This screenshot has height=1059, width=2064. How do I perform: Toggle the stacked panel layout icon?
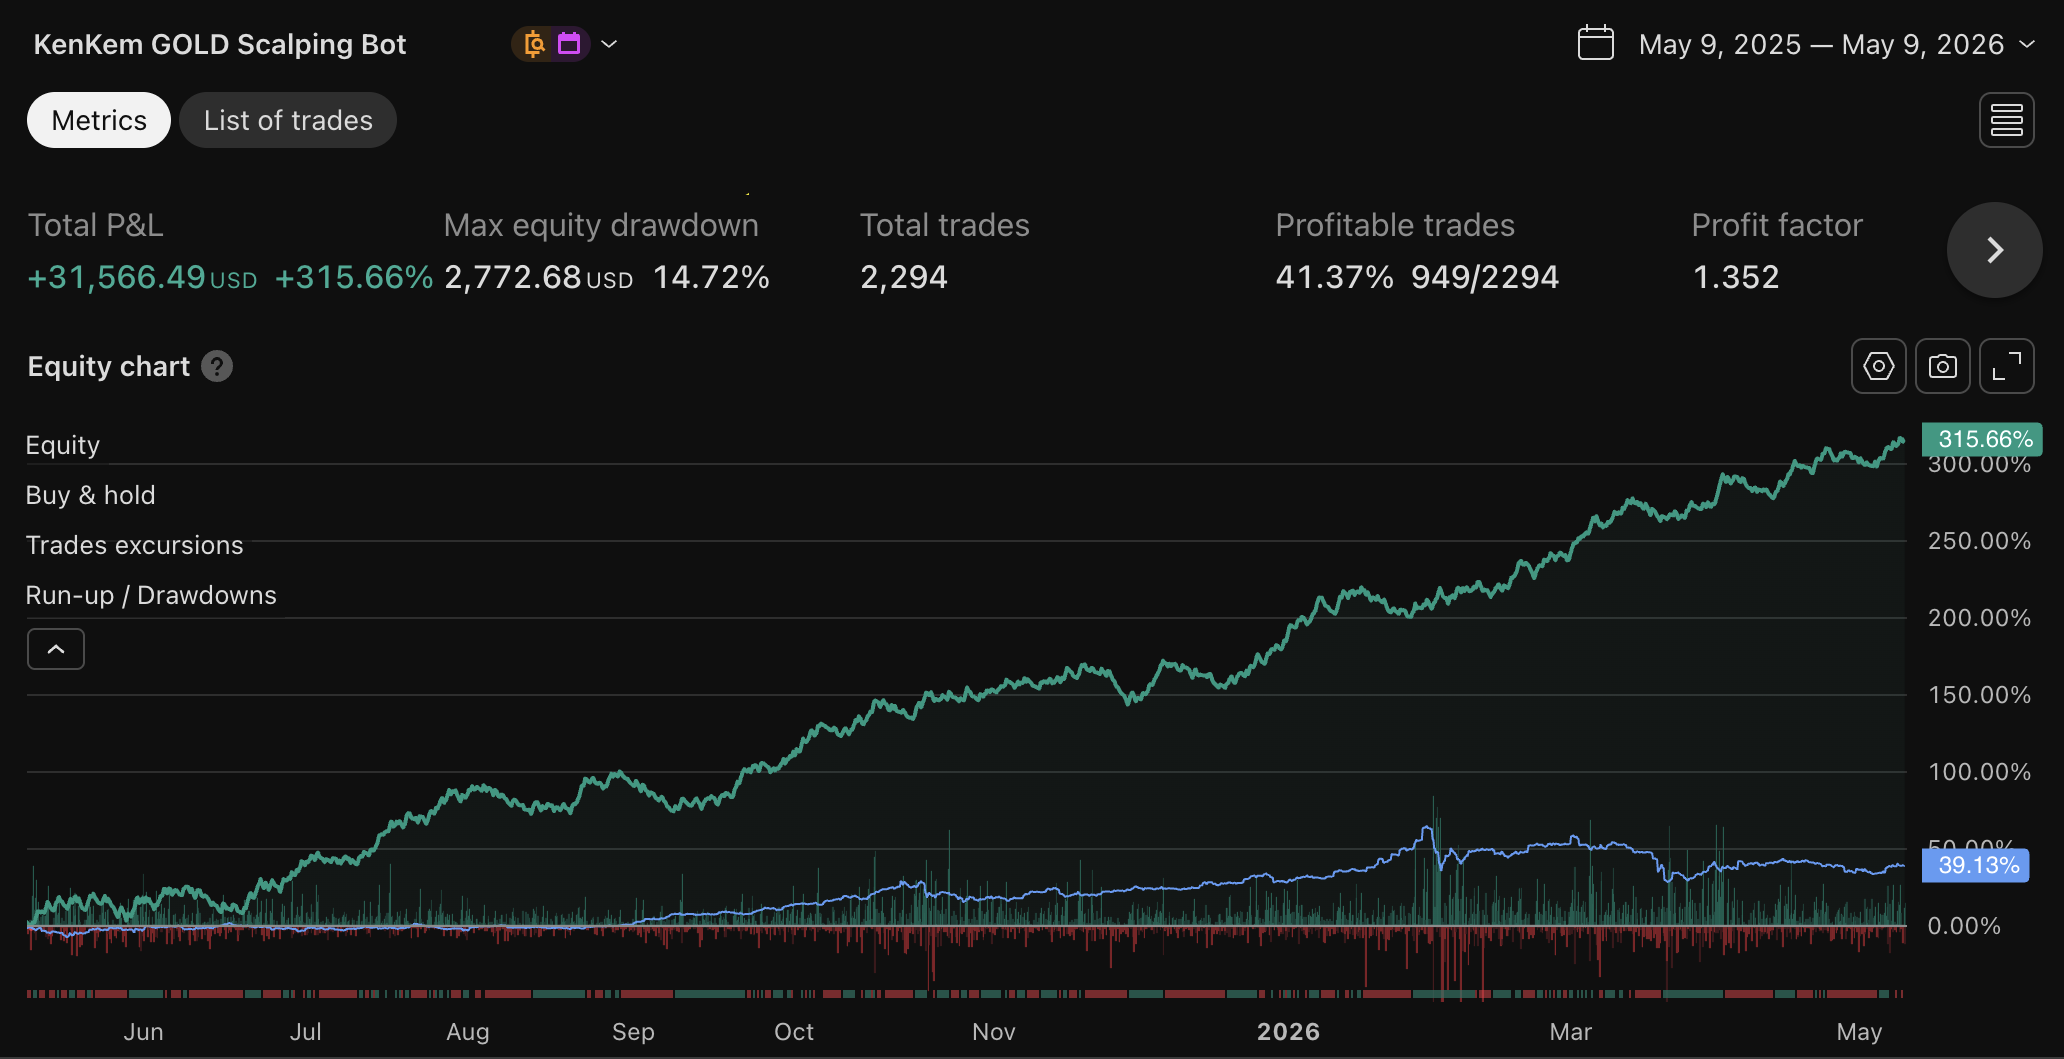[2006, 120]
